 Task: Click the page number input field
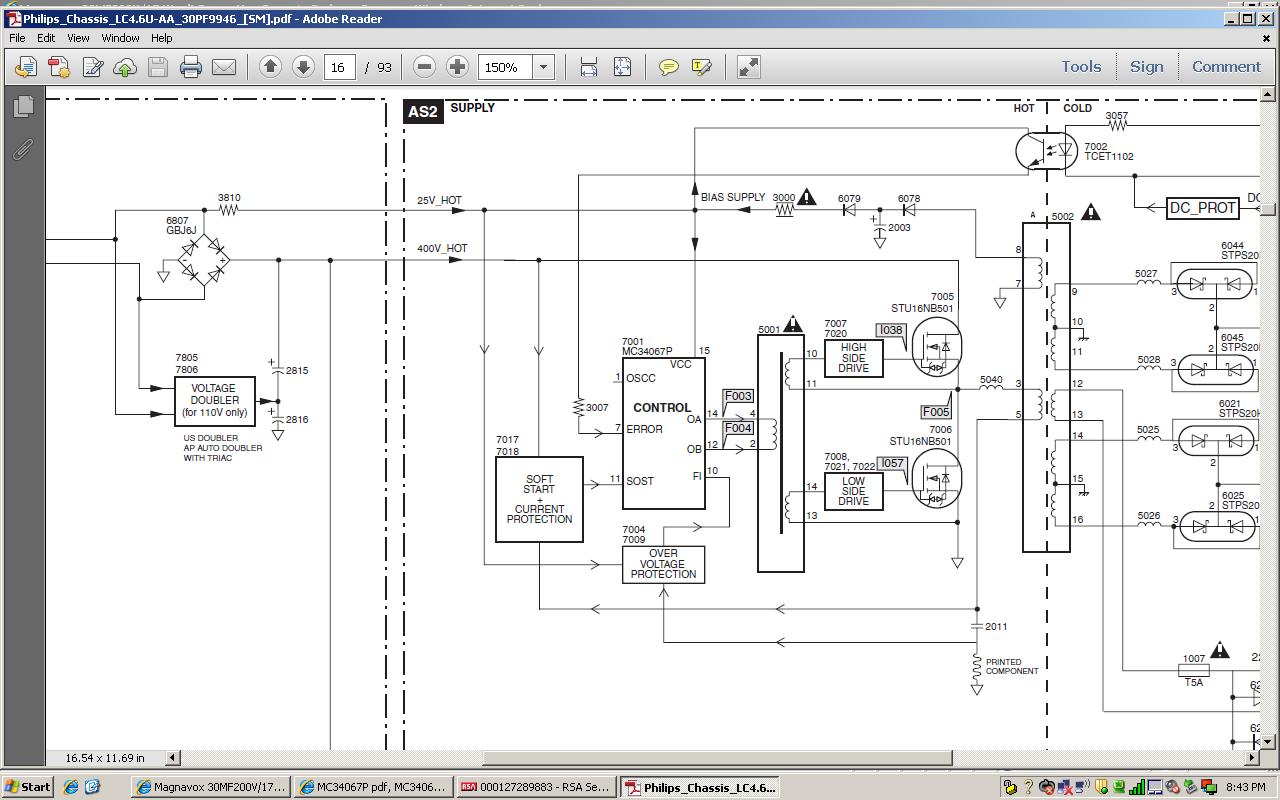[339, 67]
